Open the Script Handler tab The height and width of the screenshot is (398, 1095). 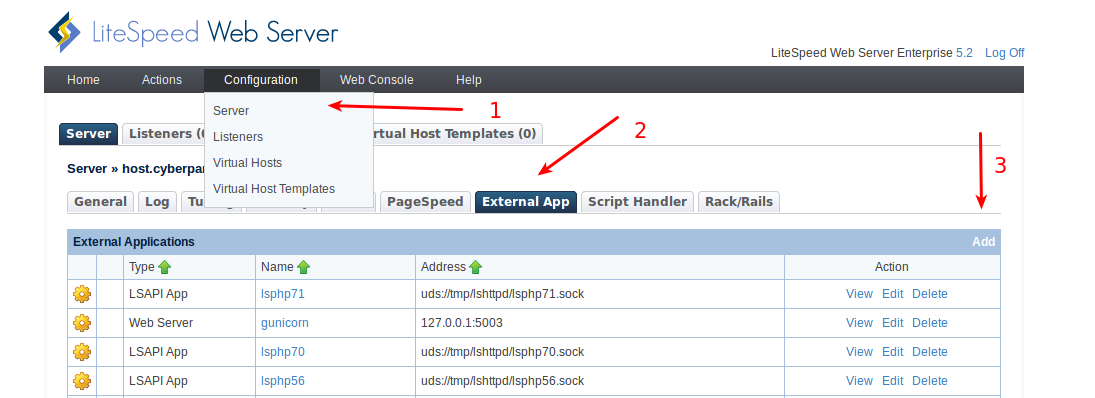[x=637, y=202]
